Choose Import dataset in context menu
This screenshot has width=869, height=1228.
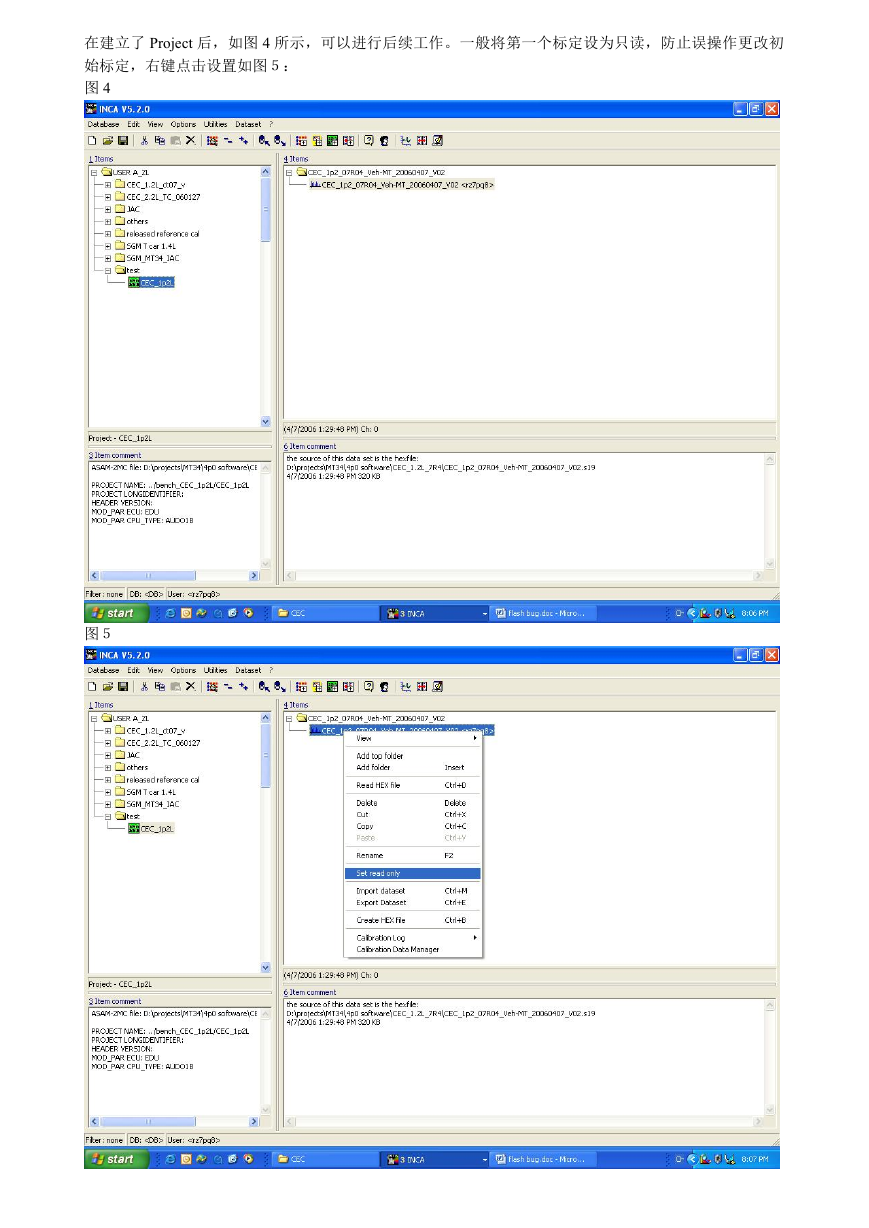pos(413,891)
